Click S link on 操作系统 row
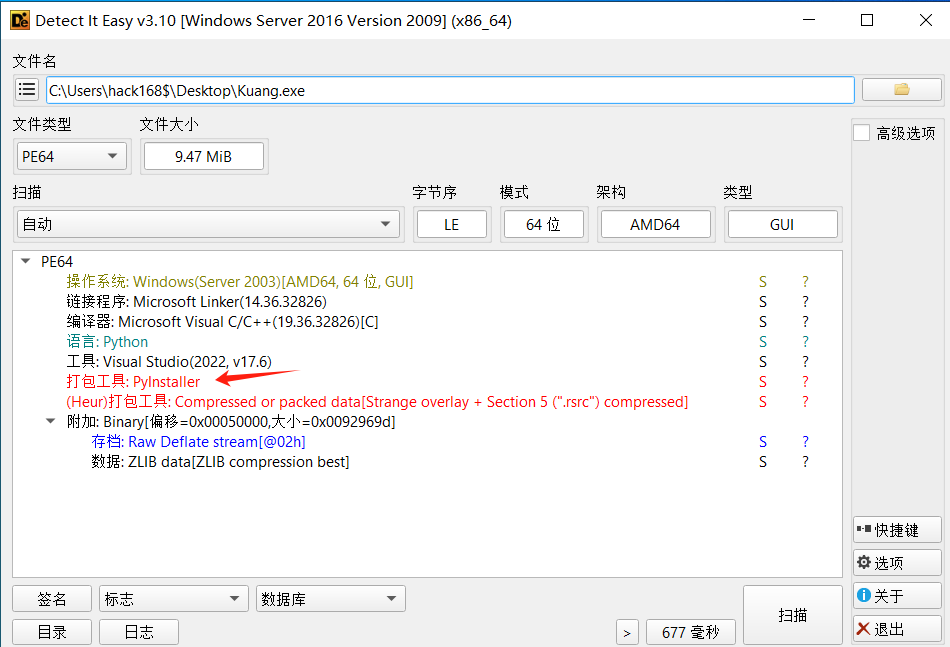This screenshot has width=950, height=647. 763,282
